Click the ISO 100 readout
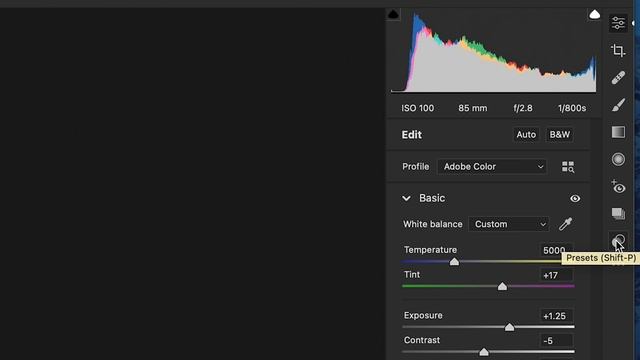 418,108
